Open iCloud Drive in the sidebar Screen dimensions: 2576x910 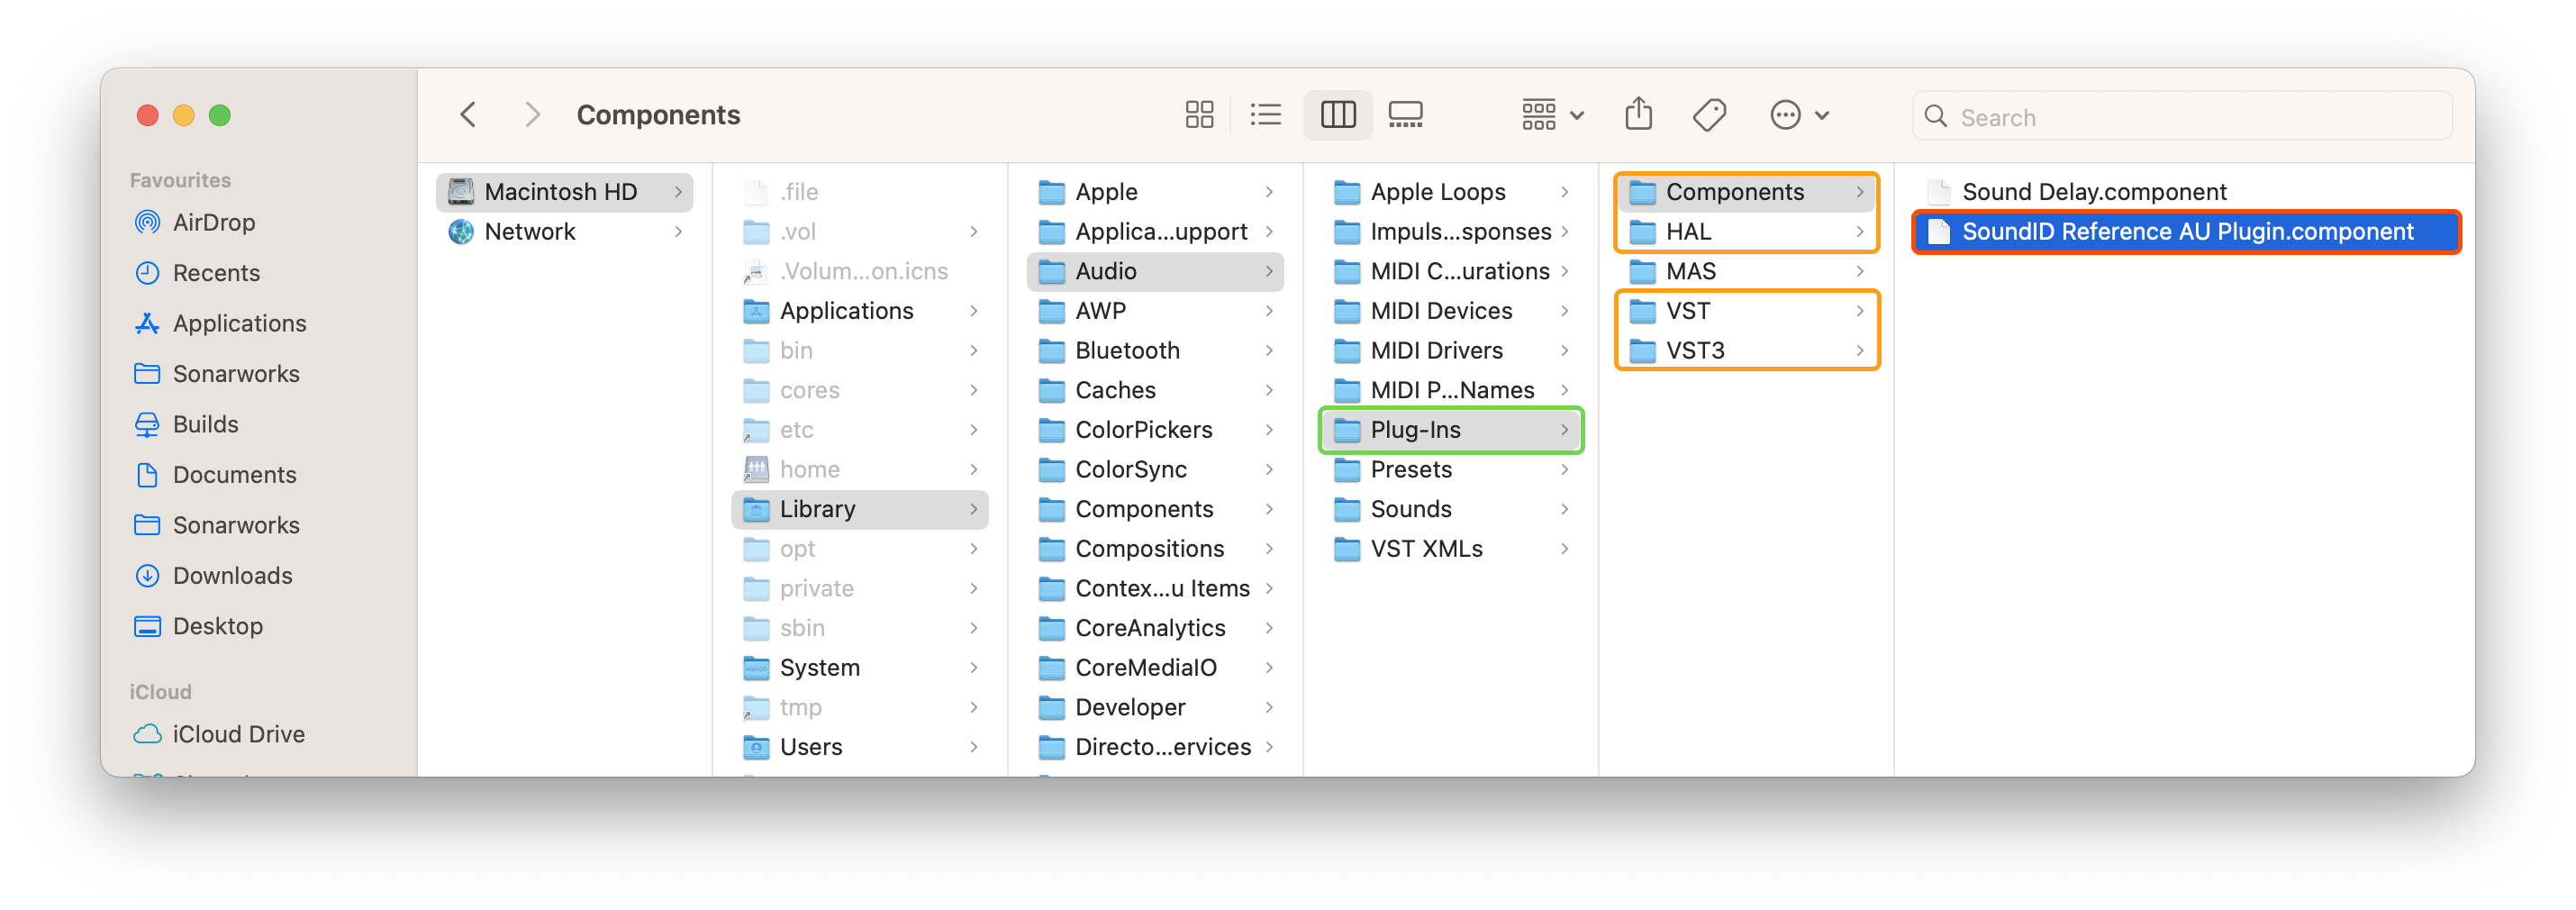(x=218, y=734)
